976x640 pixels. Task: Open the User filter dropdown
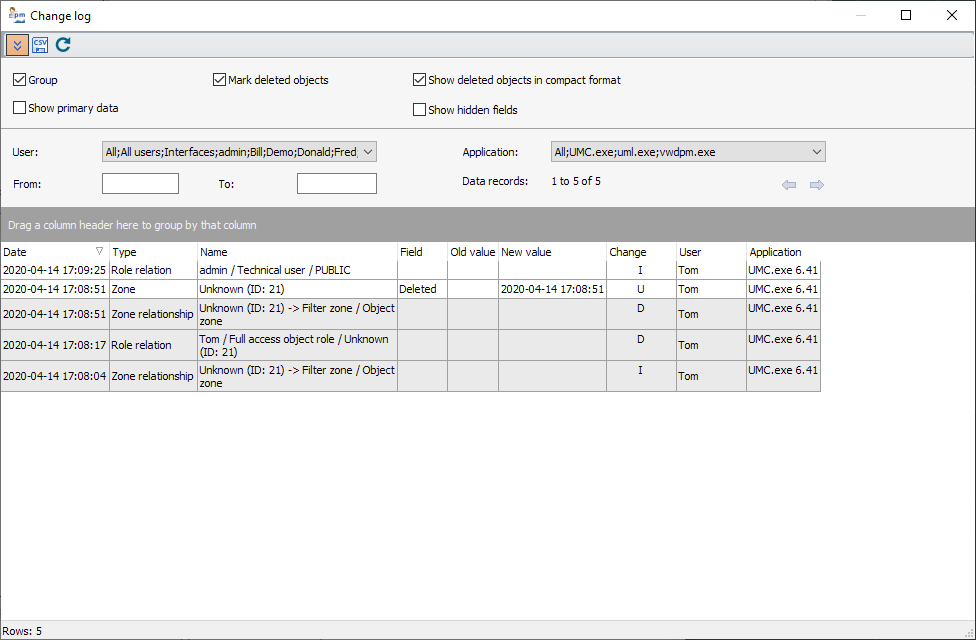tap(367, 152)
